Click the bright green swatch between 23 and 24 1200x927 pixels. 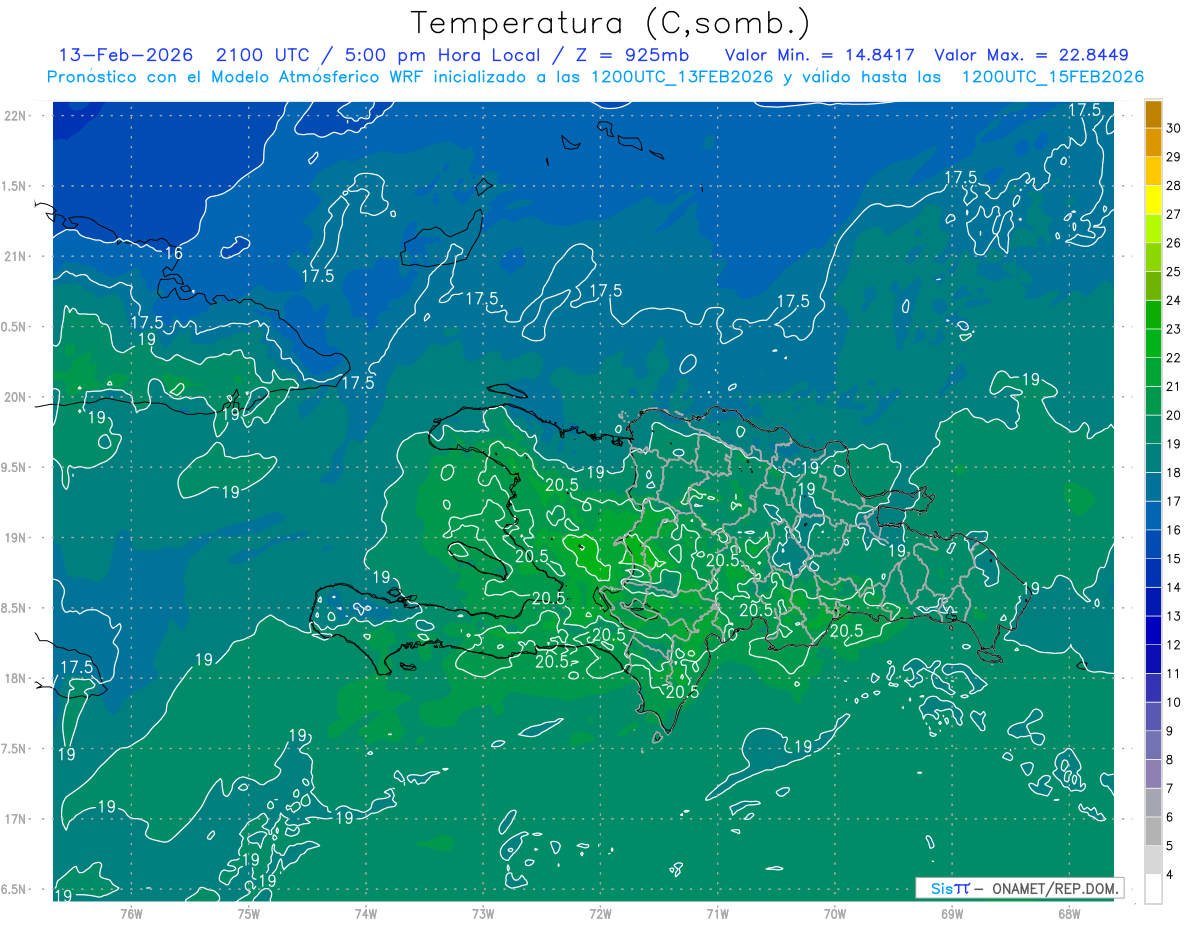pyautogui.click(x=1153, y=315)
